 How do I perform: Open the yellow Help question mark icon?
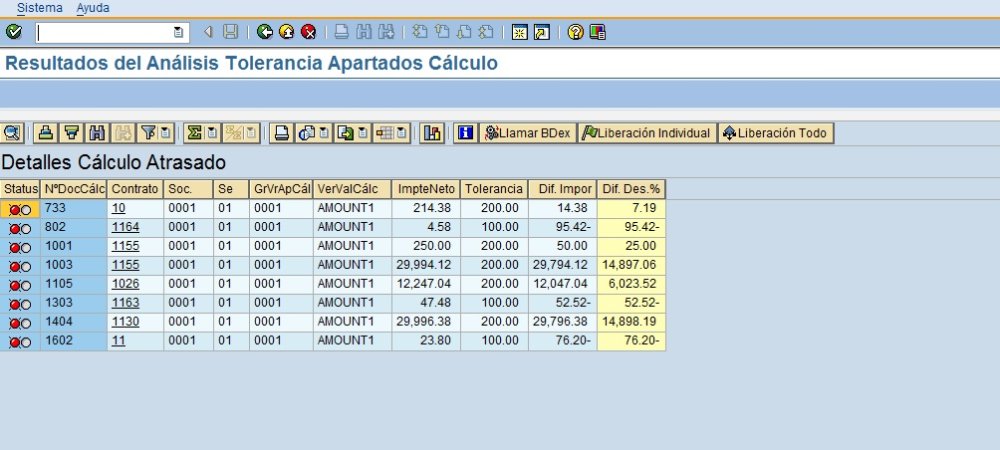tap(575, 32)
